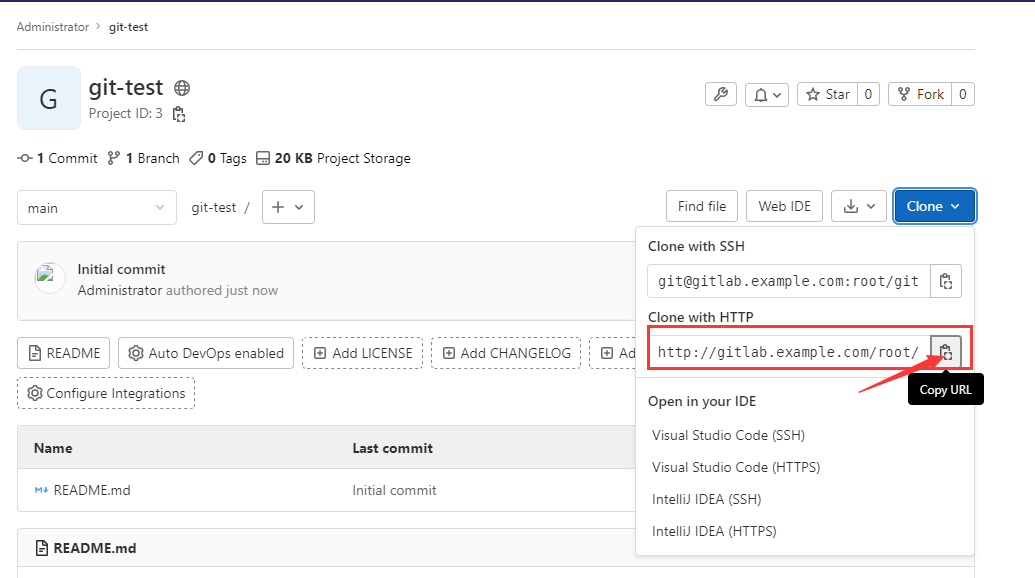1035x578 pixels.
Task: Click Add CHANGELOG button
Action: [x=506, y=353]
